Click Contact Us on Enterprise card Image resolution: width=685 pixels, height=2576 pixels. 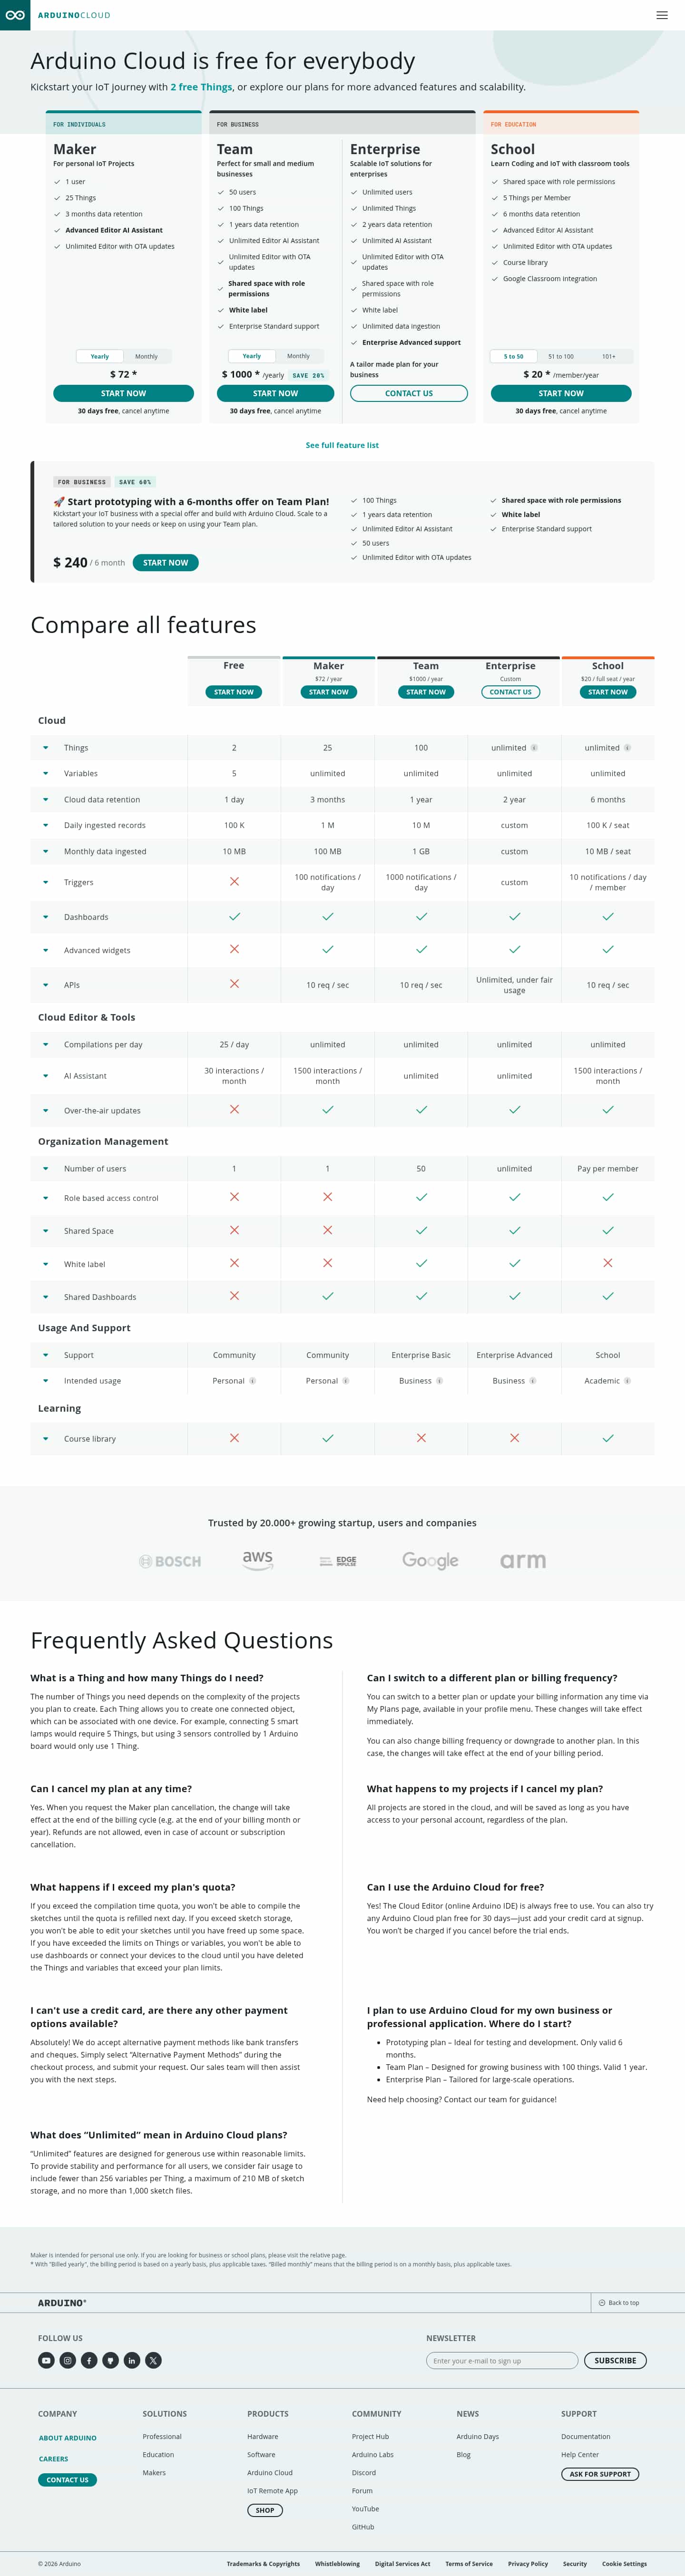[x=409, y=393]
